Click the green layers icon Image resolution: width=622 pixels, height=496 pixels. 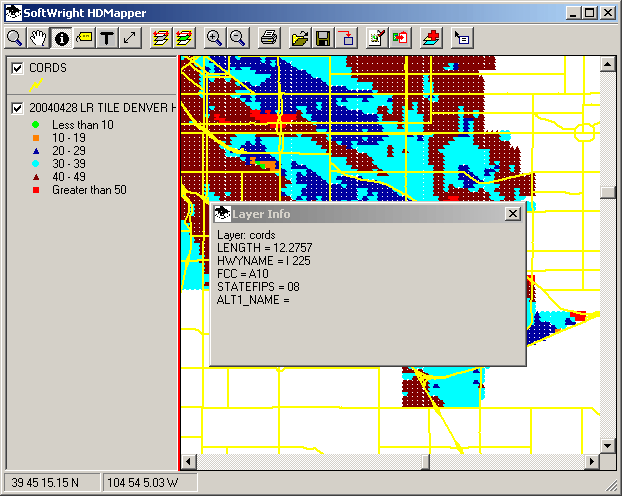coord(184,38)
